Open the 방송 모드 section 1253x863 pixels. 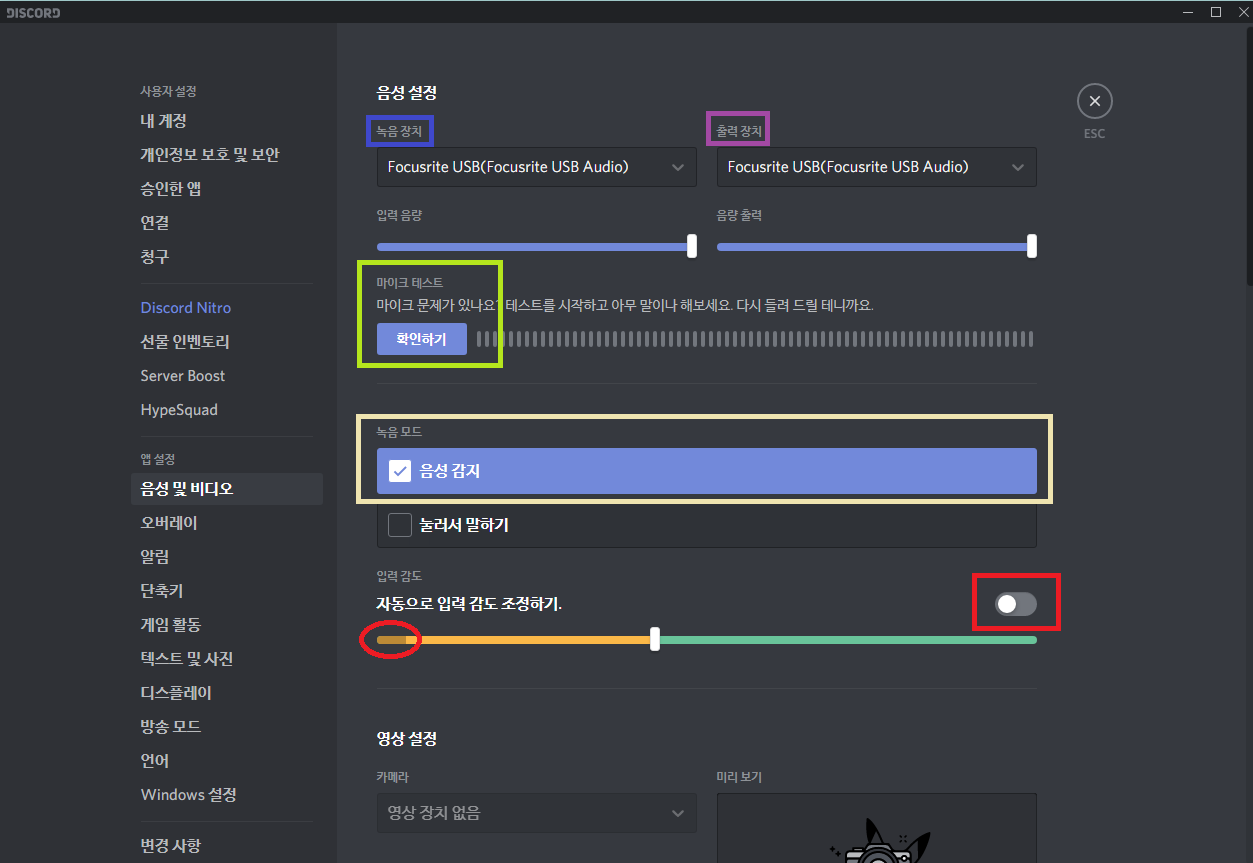170,726
